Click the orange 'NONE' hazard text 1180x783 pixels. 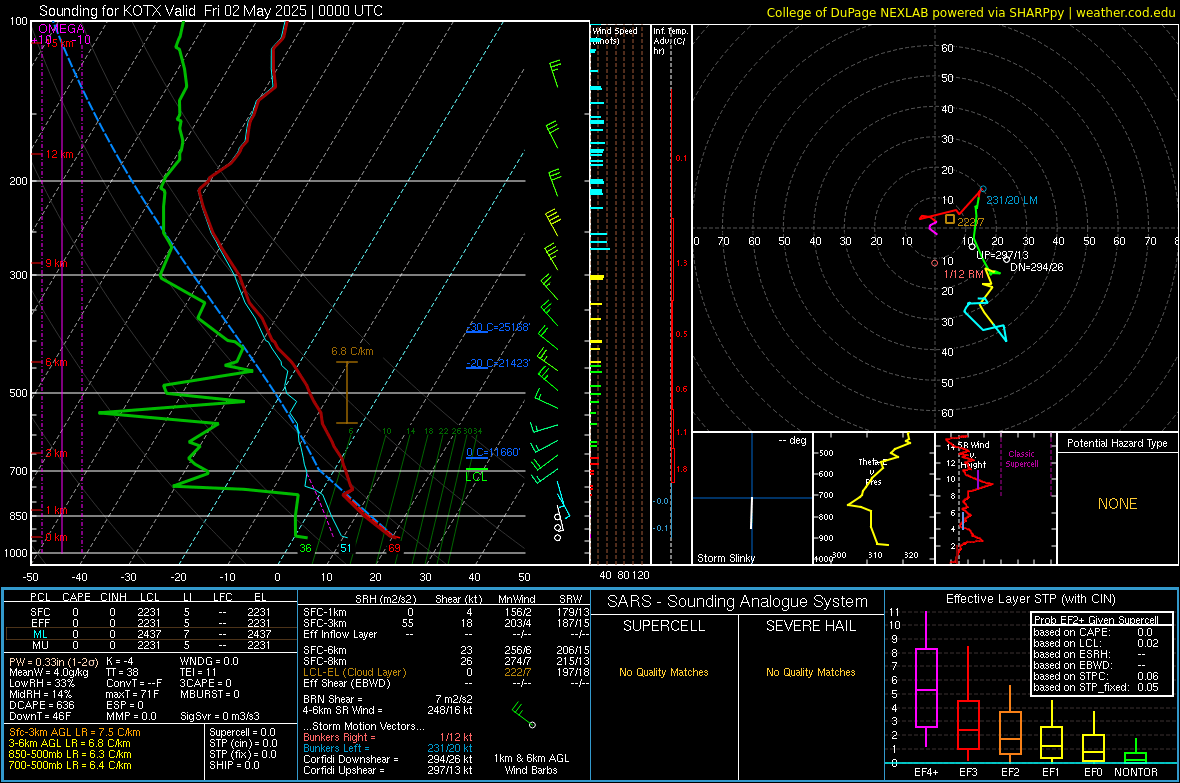tap(1117, 504)
